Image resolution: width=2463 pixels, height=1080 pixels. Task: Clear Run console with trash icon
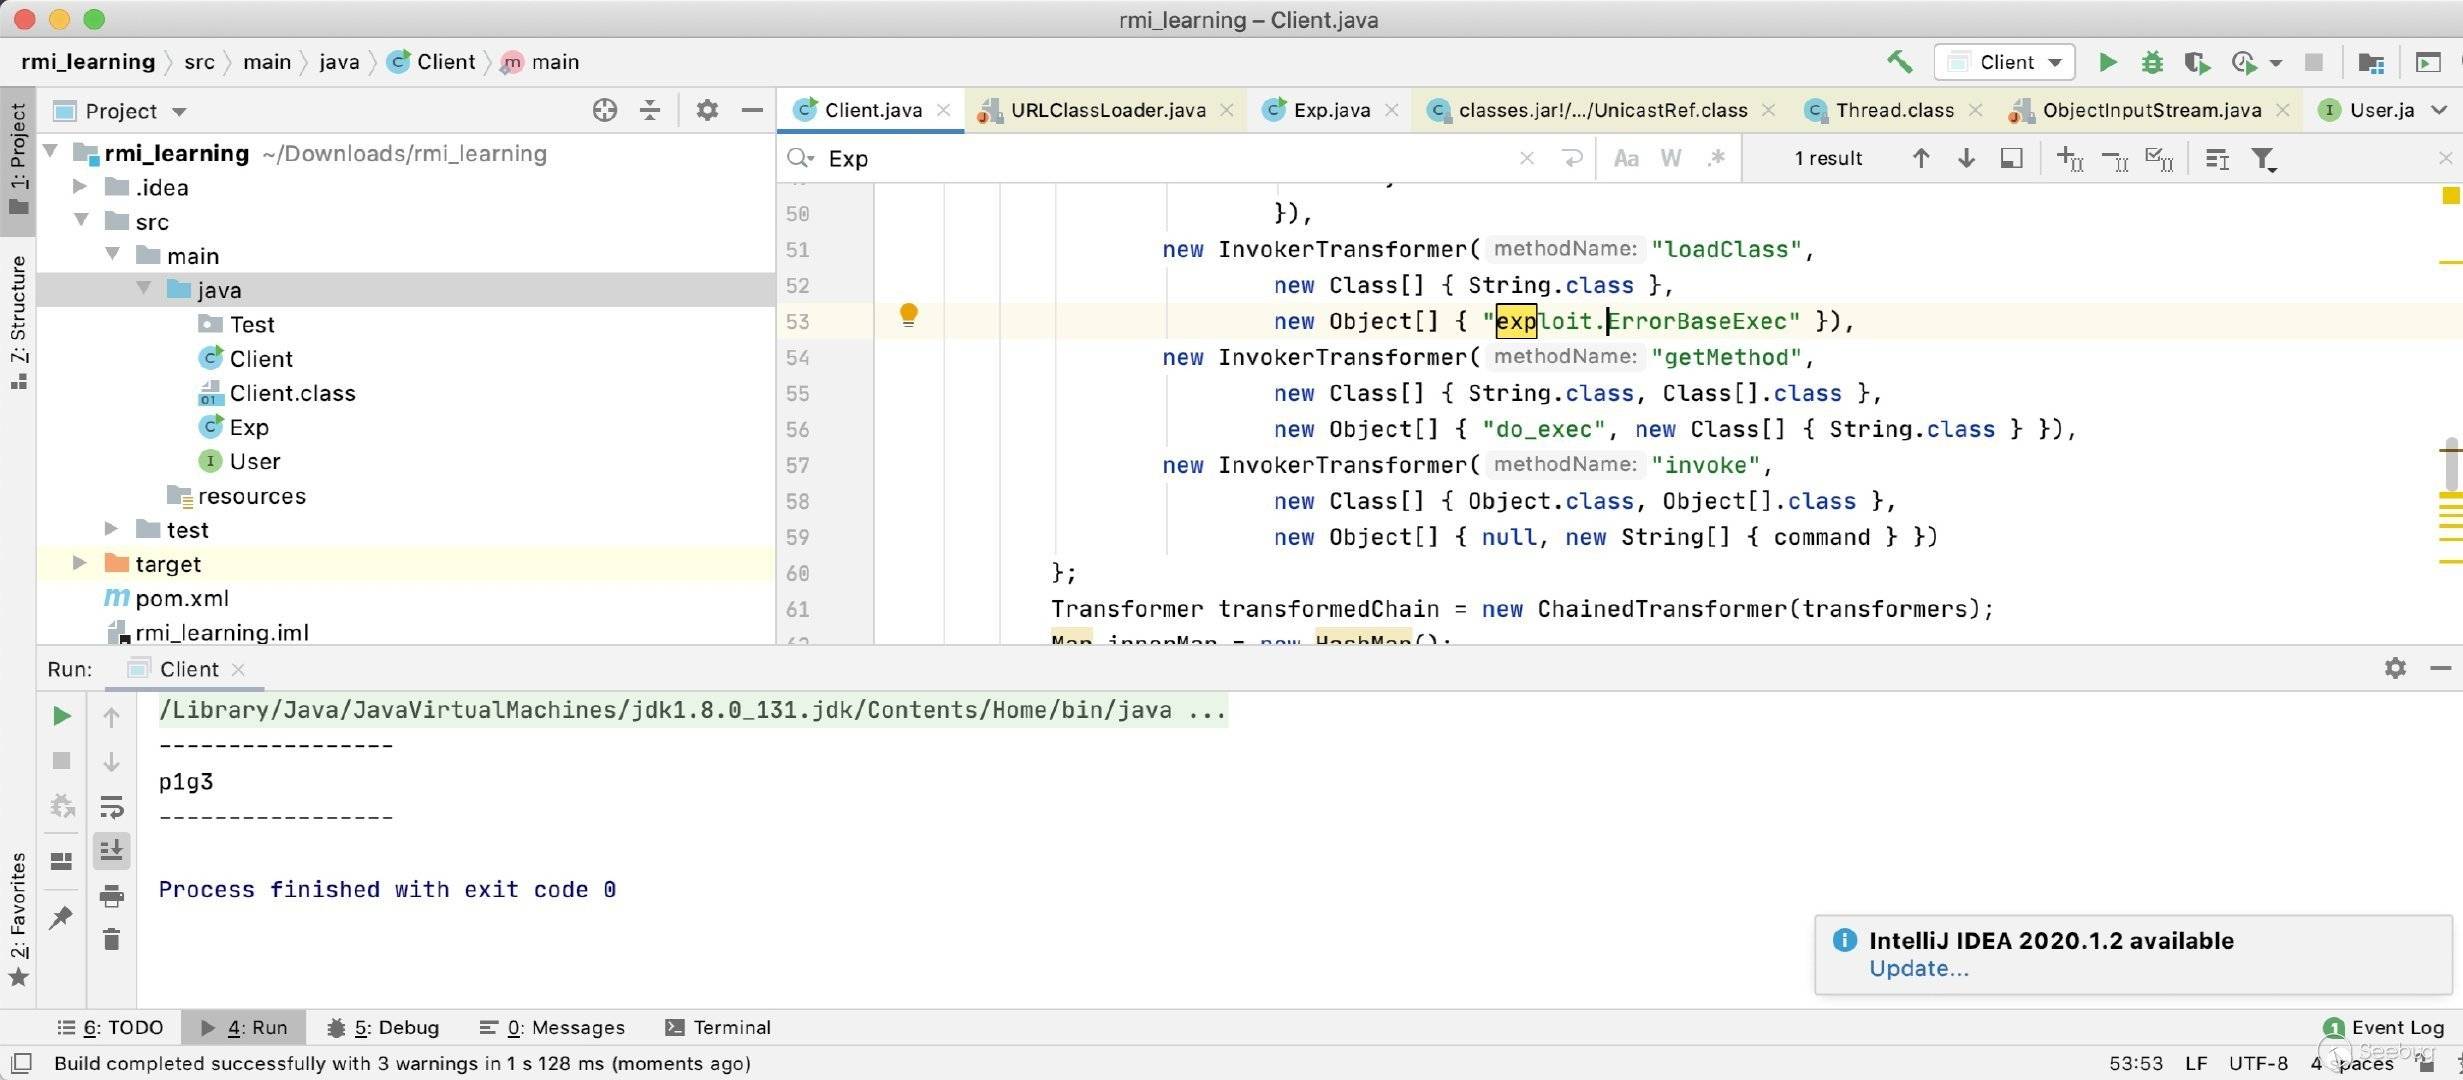(x=112, y=939)
